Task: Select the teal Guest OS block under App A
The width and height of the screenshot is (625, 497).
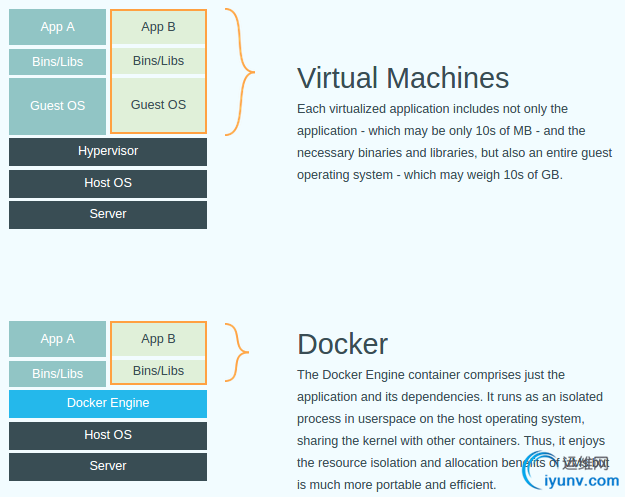Action: coord(57,106)
